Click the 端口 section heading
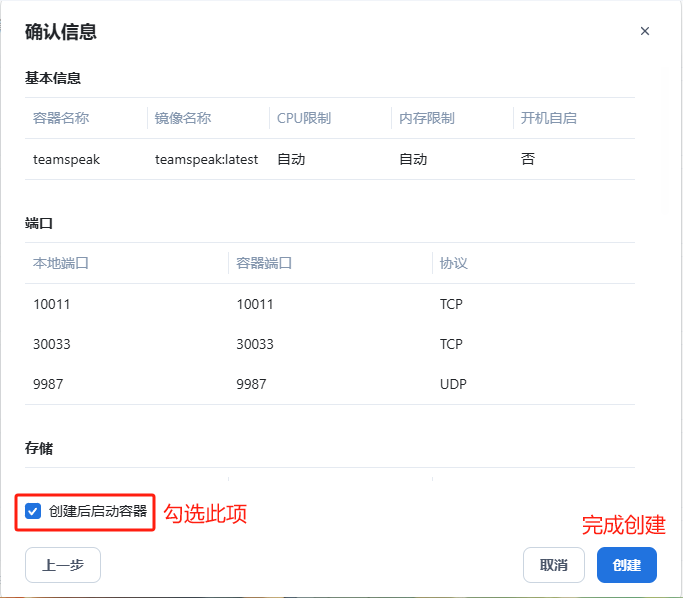Image resolution: width=683 pixels, height=598 pixels. [39, 223]
